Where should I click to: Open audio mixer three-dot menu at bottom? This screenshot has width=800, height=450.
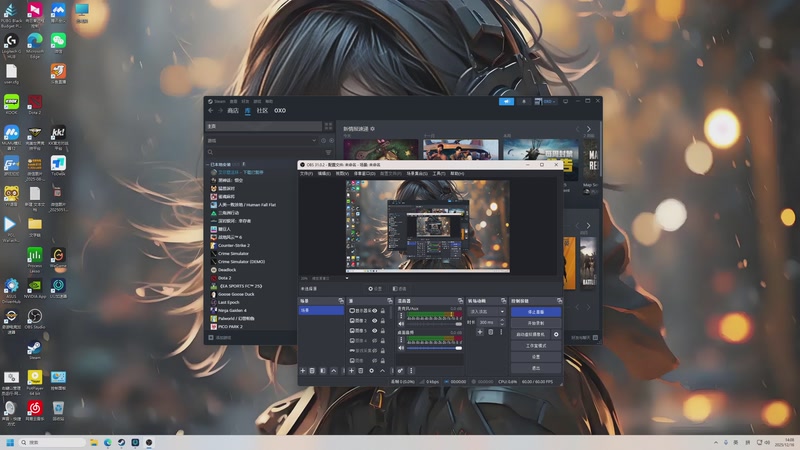(x=411, y=371)
